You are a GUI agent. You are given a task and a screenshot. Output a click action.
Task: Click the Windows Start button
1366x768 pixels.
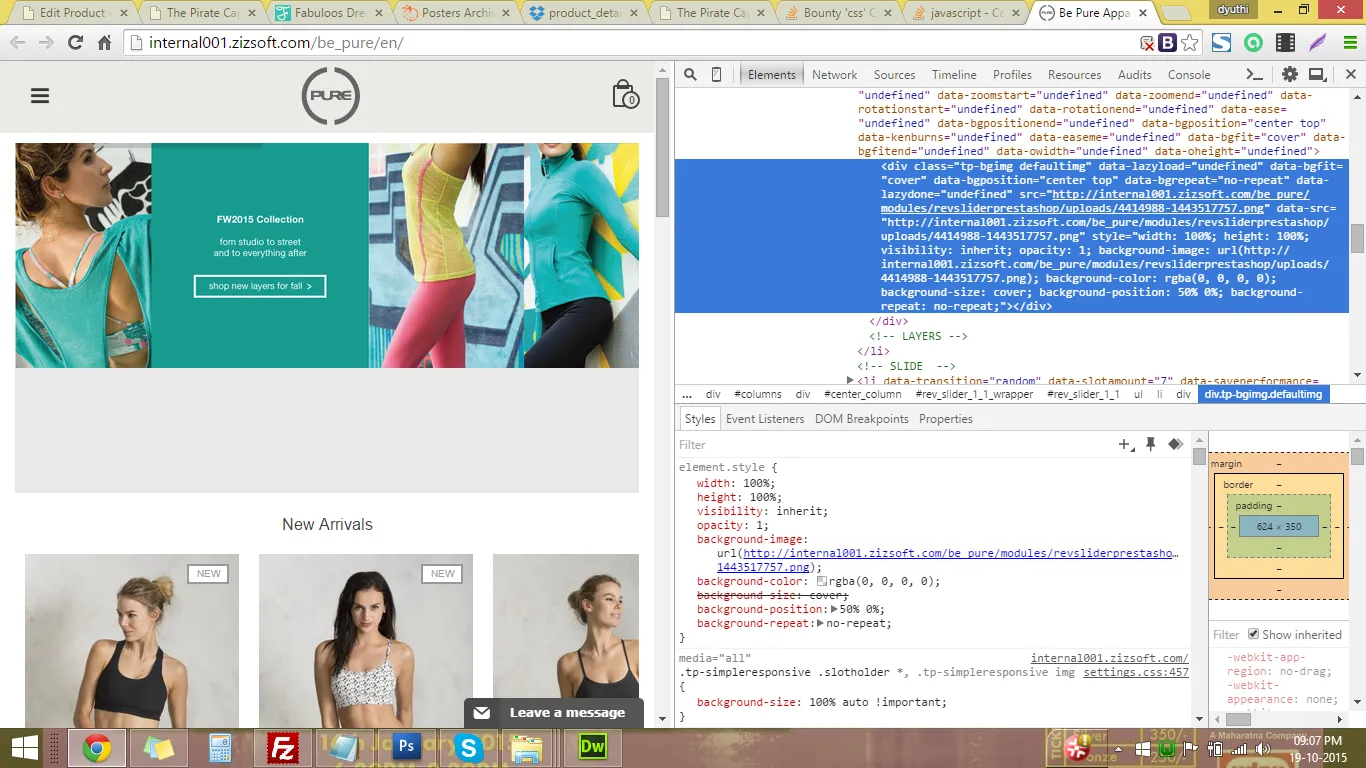pos(24,747)
